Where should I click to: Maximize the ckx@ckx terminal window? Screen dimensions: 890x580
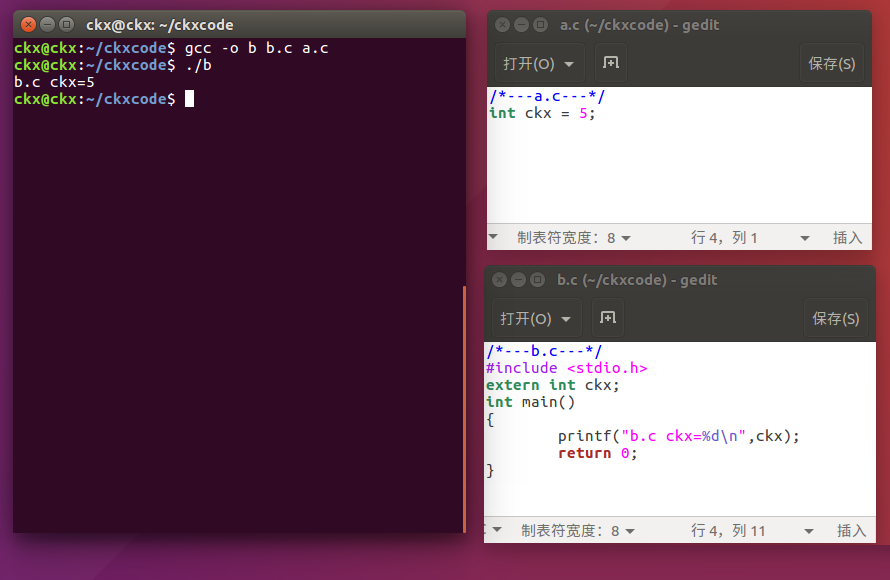[66, 24]
